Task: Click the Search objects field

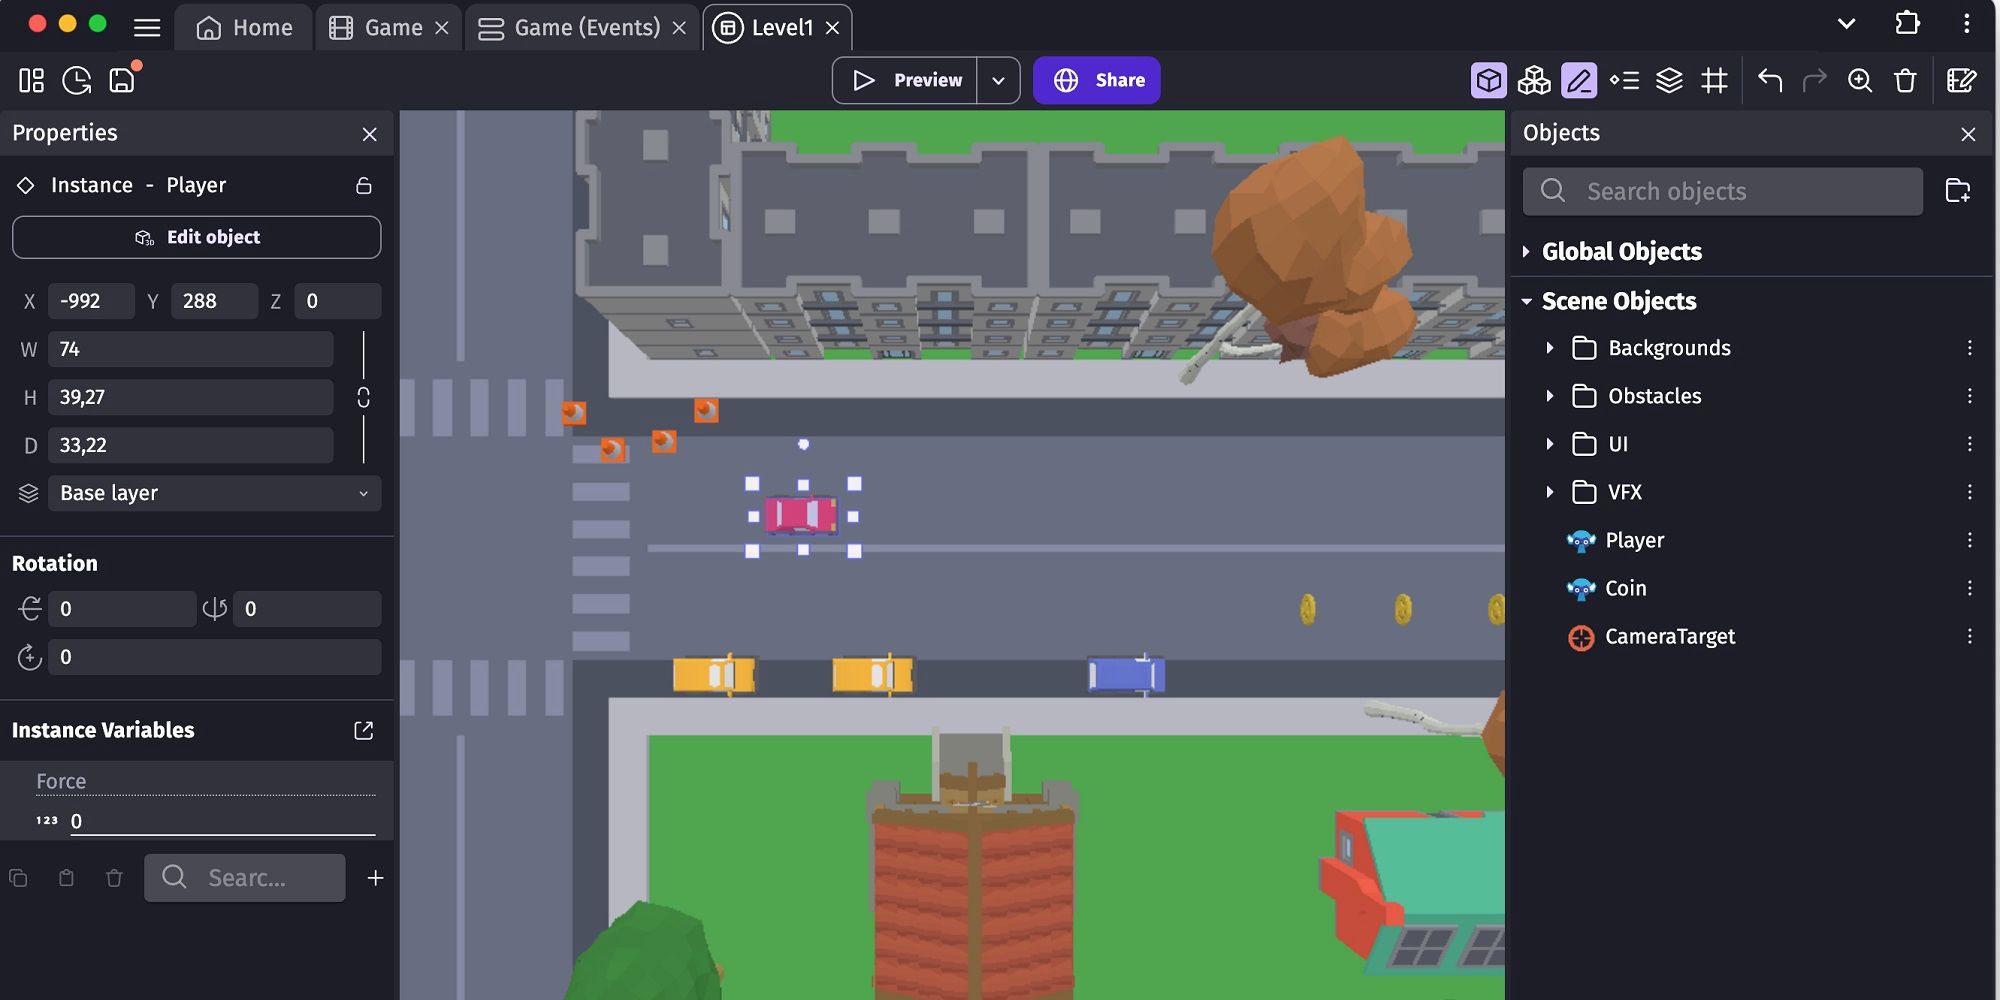Action: pos(1722,191)
